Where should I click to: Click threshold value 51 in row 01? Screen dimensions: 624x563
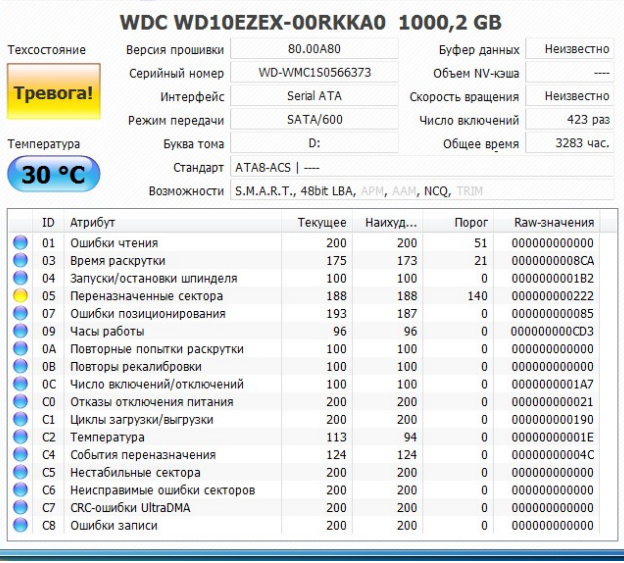(x=480, y=243)
